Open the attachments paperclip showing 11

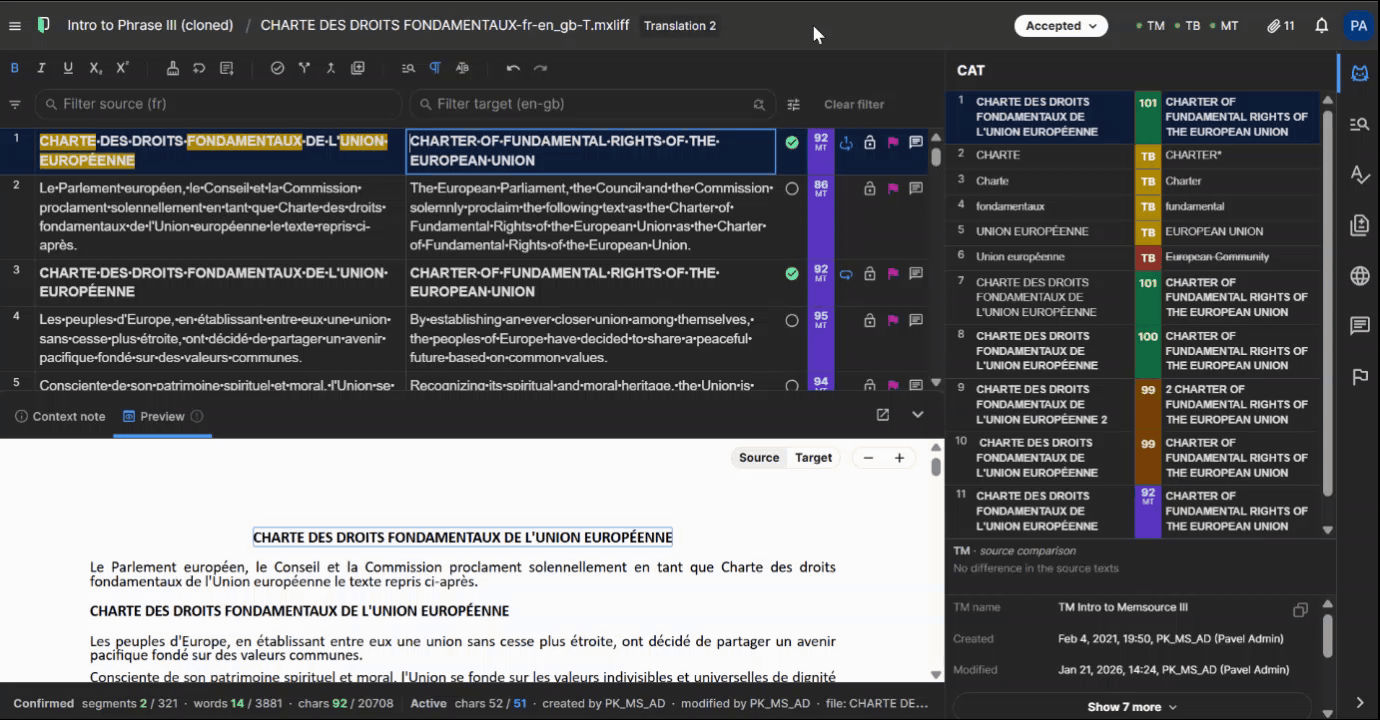(x=1280, y=26)
